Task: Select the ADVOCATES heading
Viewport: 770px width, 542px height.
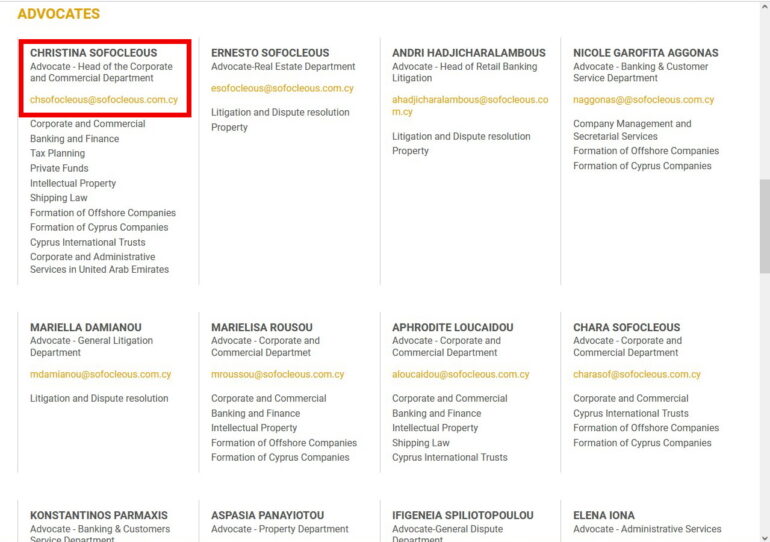Action: [x=58, y=14]
